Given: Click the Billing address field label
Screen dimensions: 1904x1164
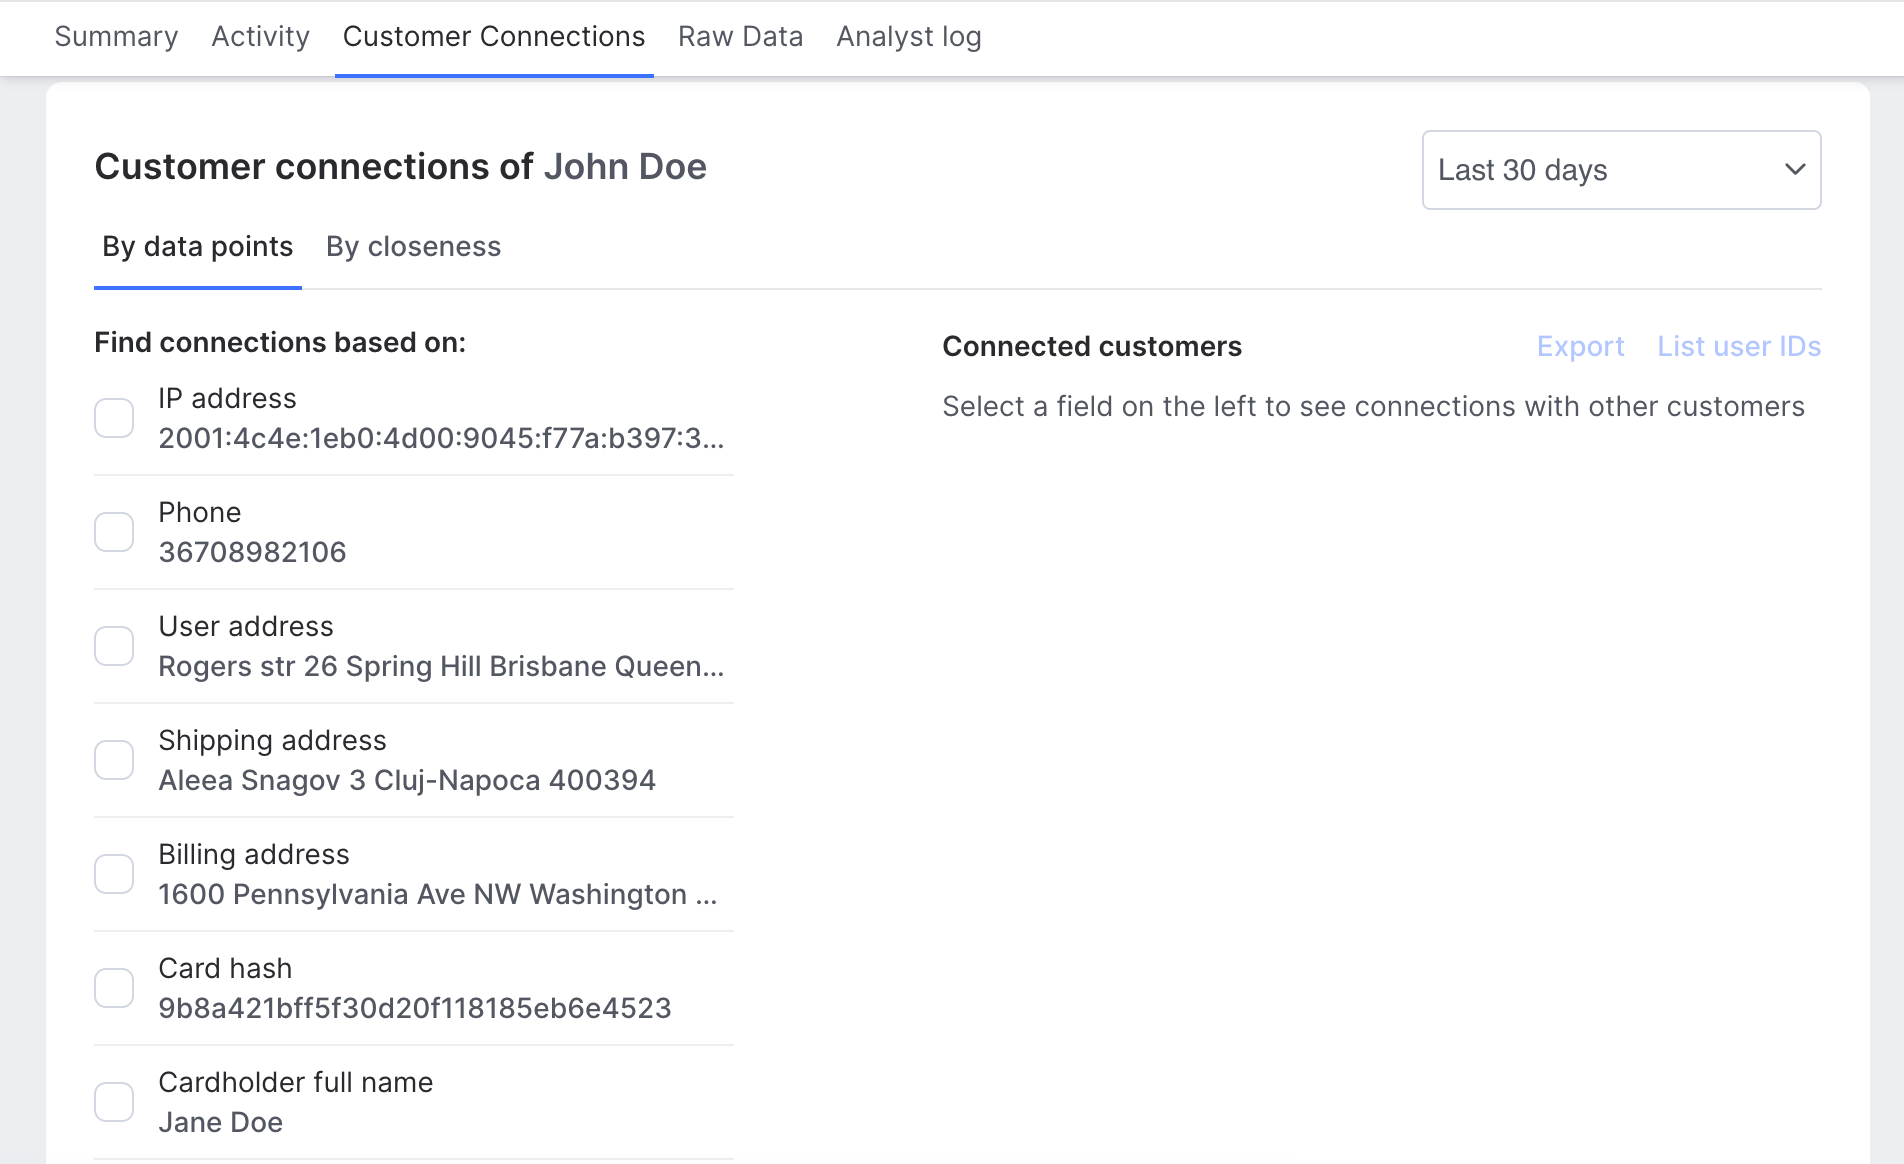Looking at the screenshot, I should (x=254, y=854).
